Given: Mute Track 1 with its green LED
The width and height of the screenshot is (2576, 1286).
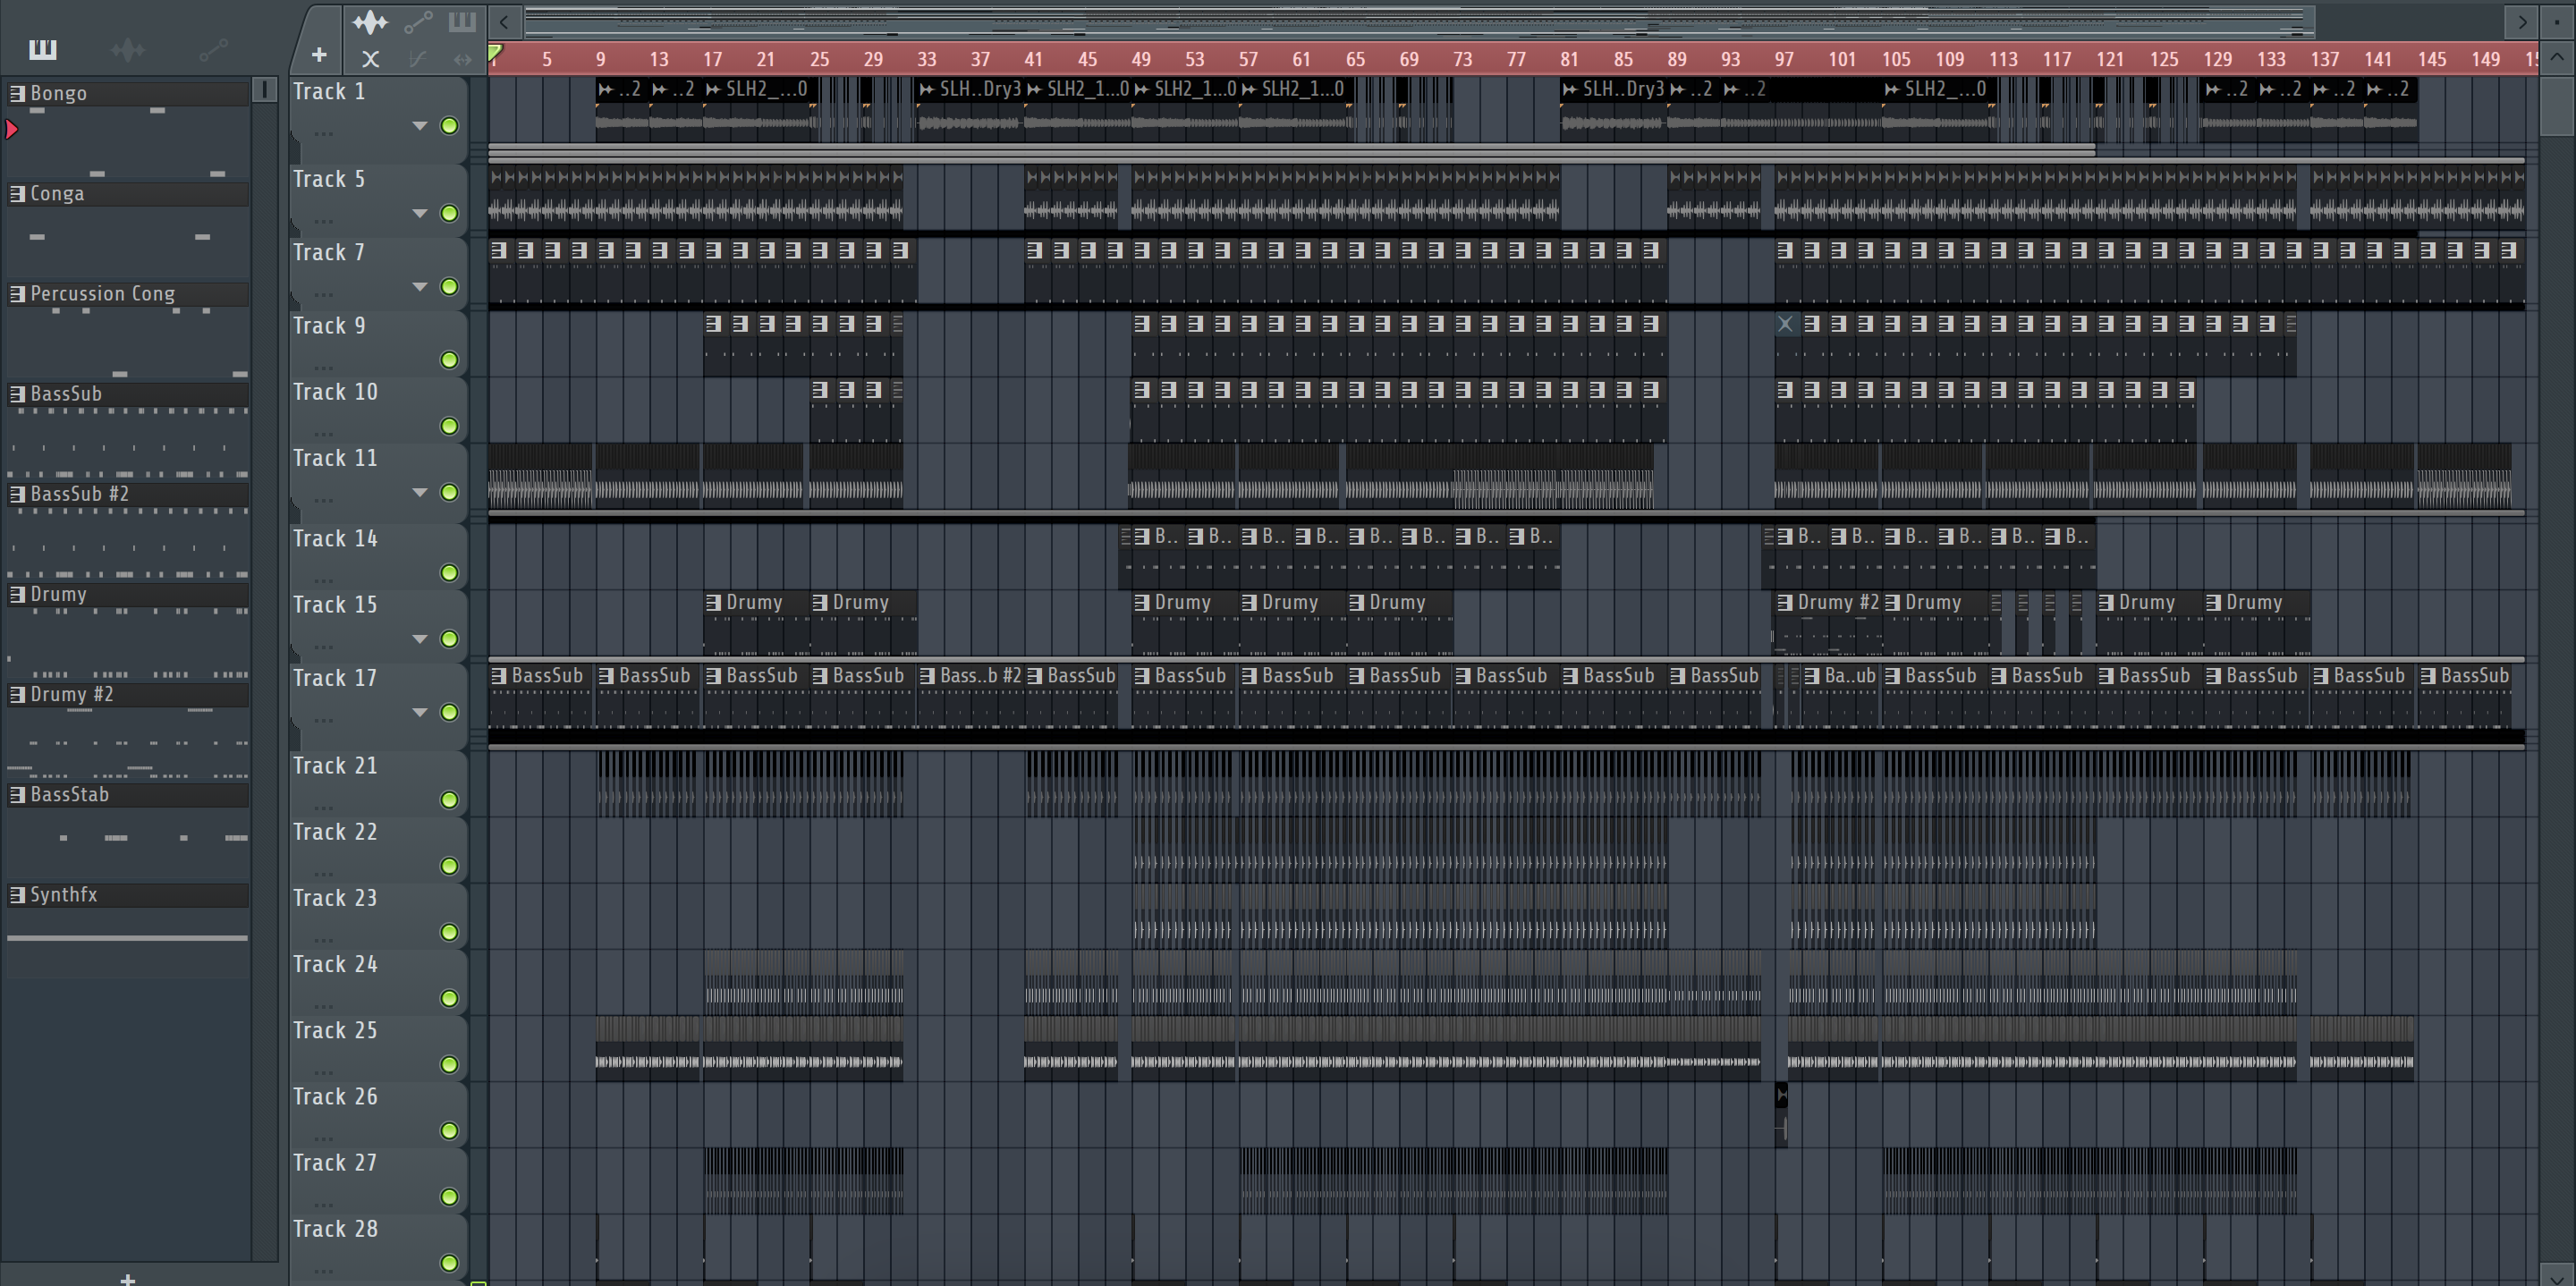Looking at the screenshot, I should tap(449, 126).
